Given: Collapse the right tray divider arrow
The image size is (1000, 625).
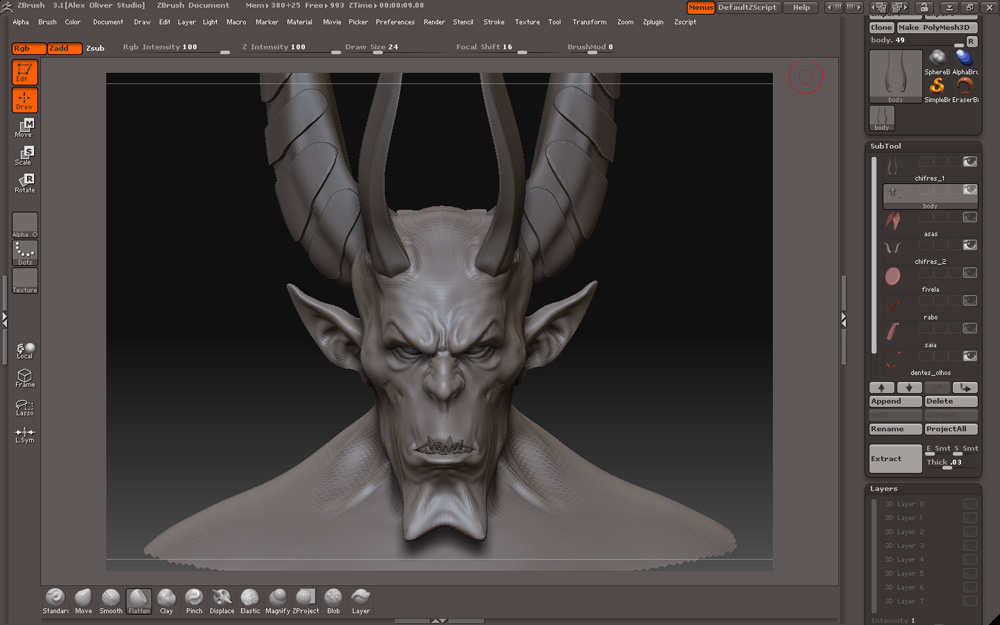Looking at the screenshot, I should [843, 320].
